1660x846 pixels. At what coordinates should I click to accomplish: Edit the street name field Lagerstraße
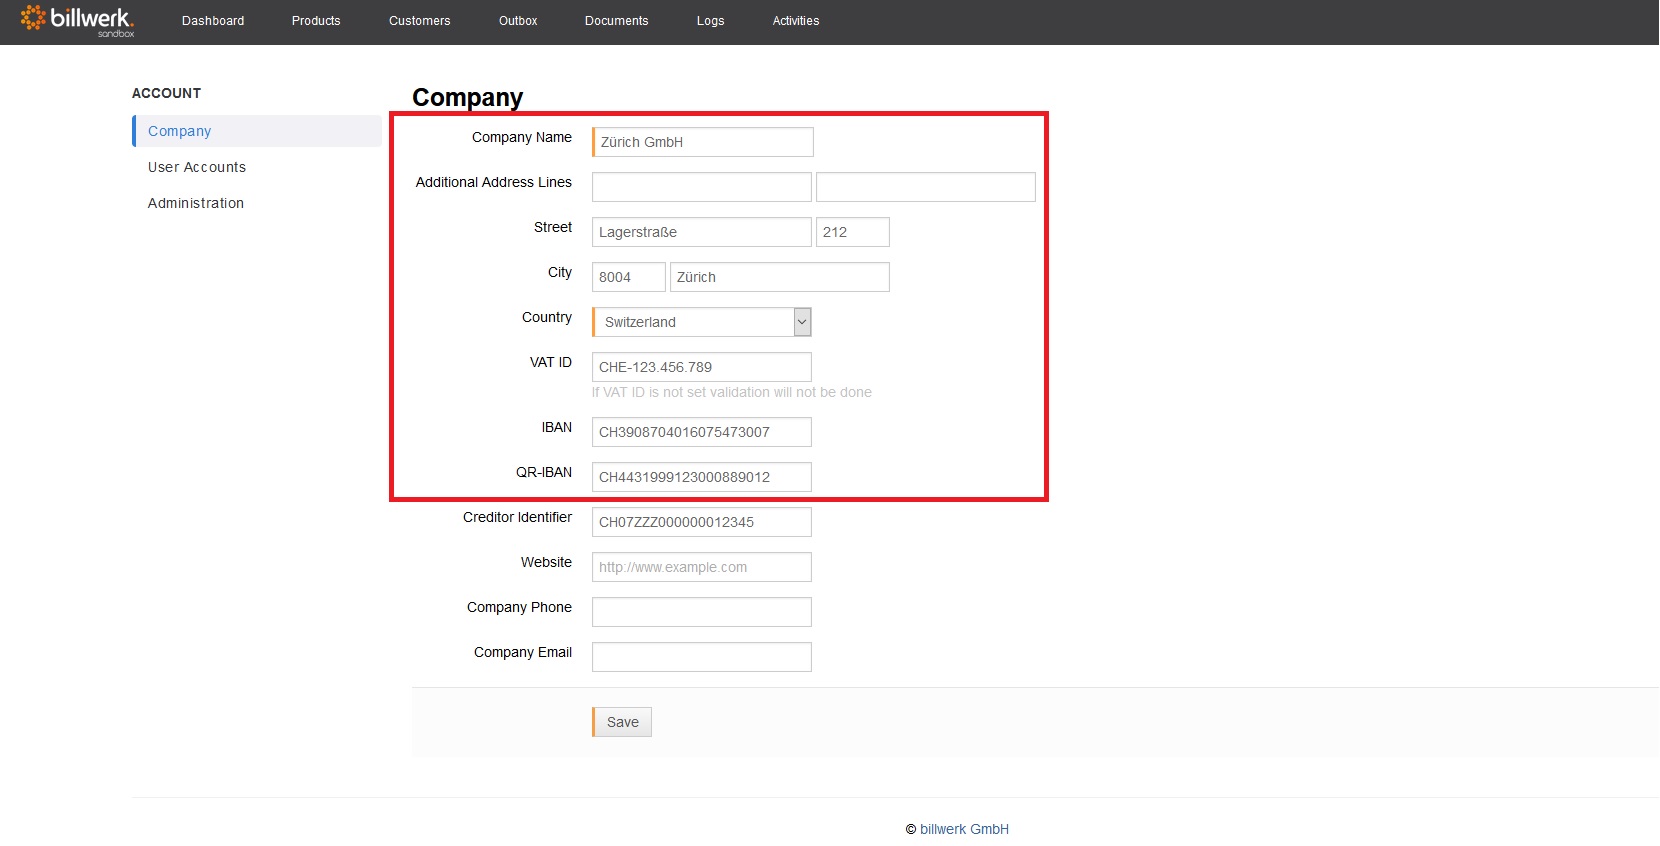point(702,232)
